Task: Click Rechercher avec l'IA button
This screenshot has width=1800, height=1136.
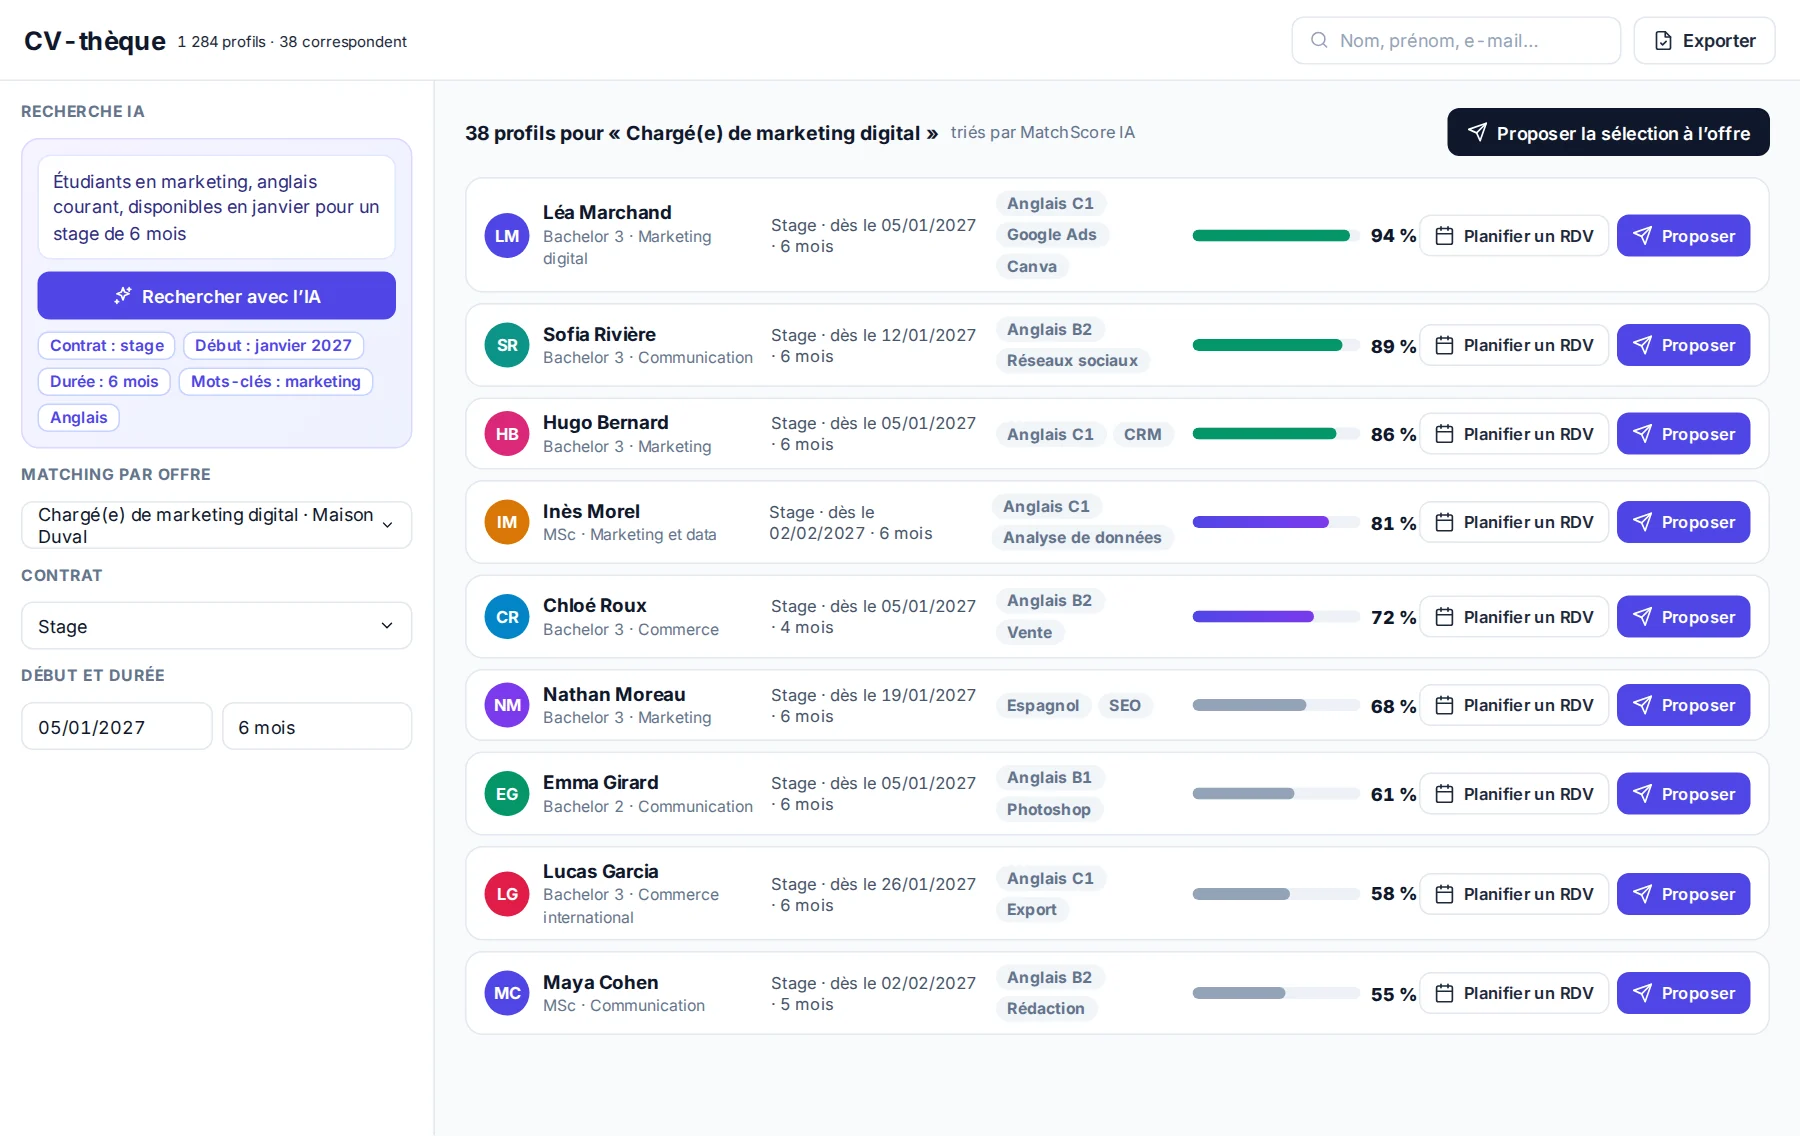Action: tap(216, 296)
